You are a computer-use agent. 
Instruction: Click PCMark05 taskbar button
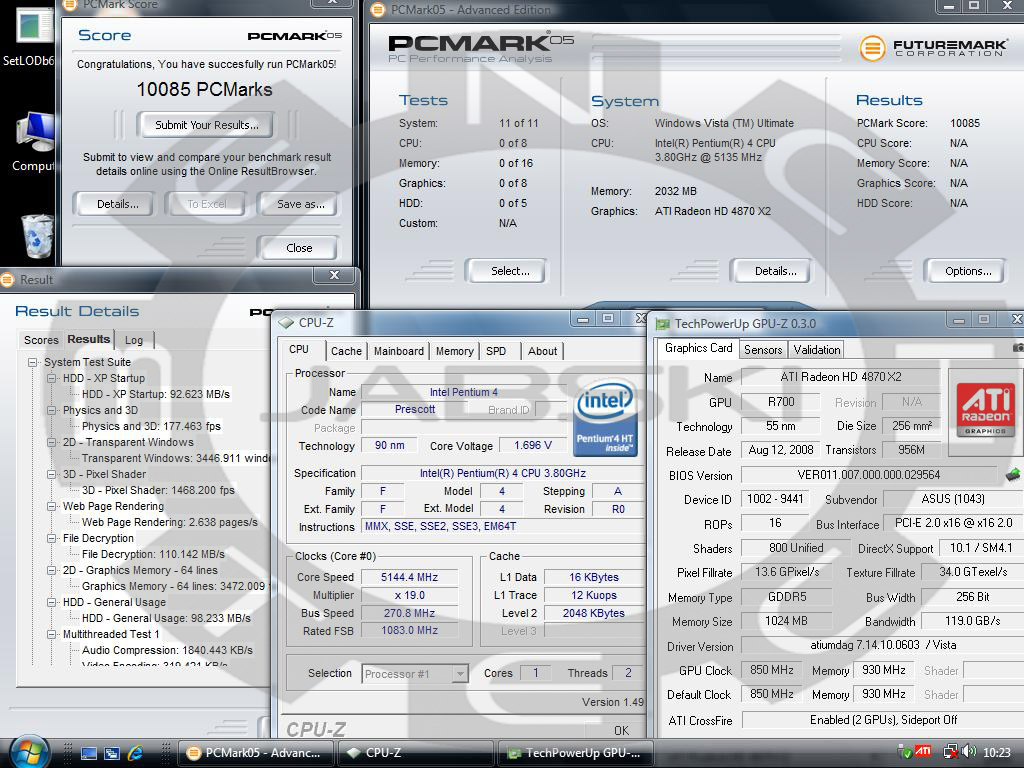click(255, 753)
